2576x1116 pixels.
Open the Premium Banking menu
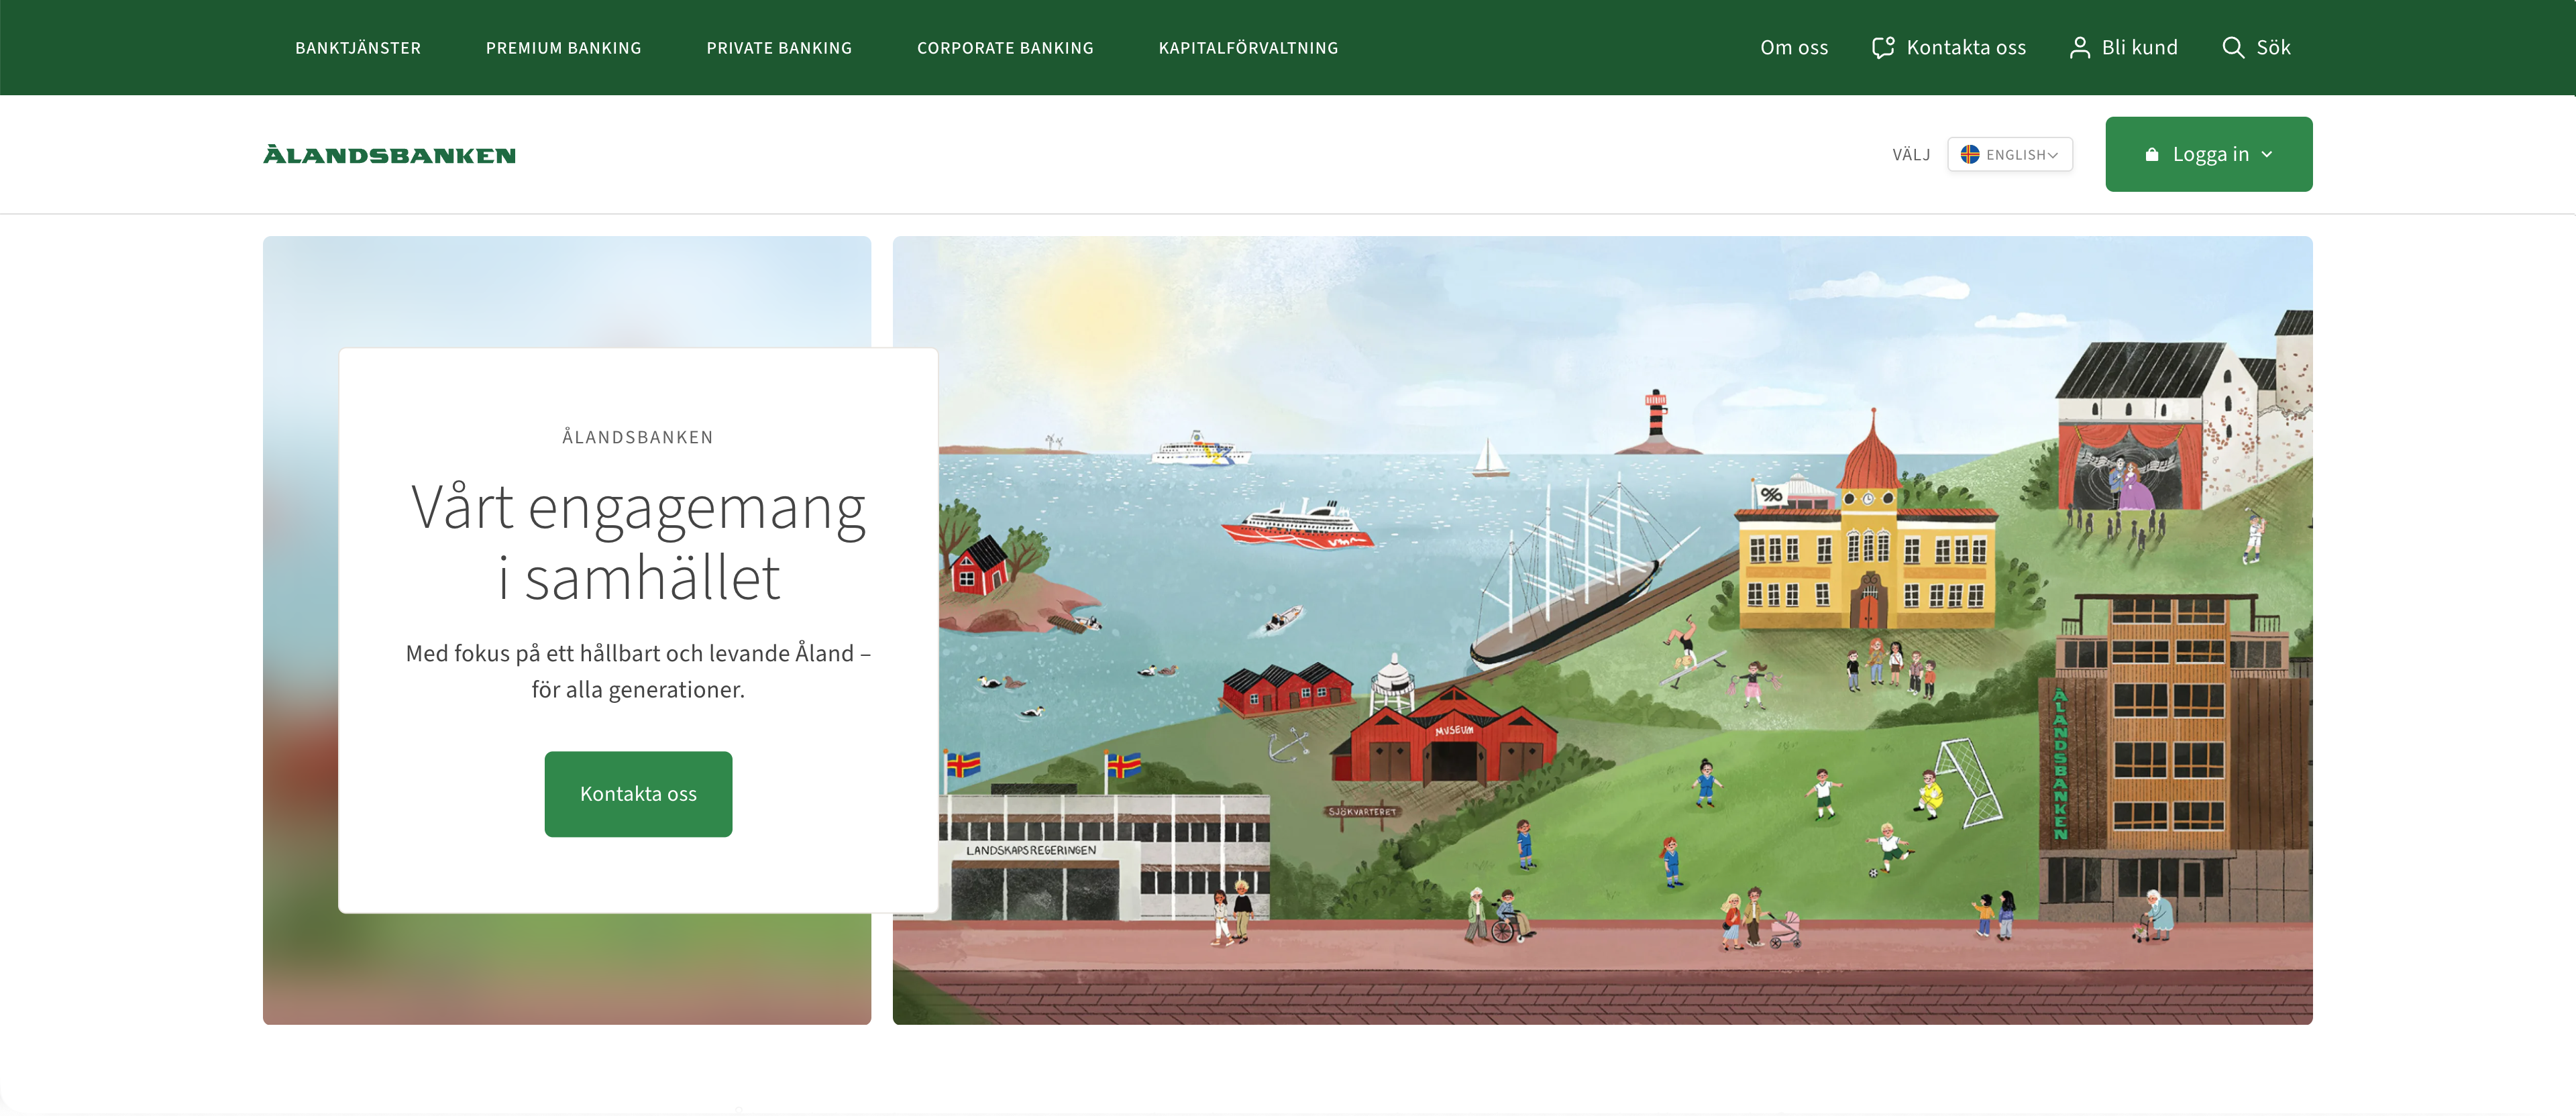tap(563, 48)
